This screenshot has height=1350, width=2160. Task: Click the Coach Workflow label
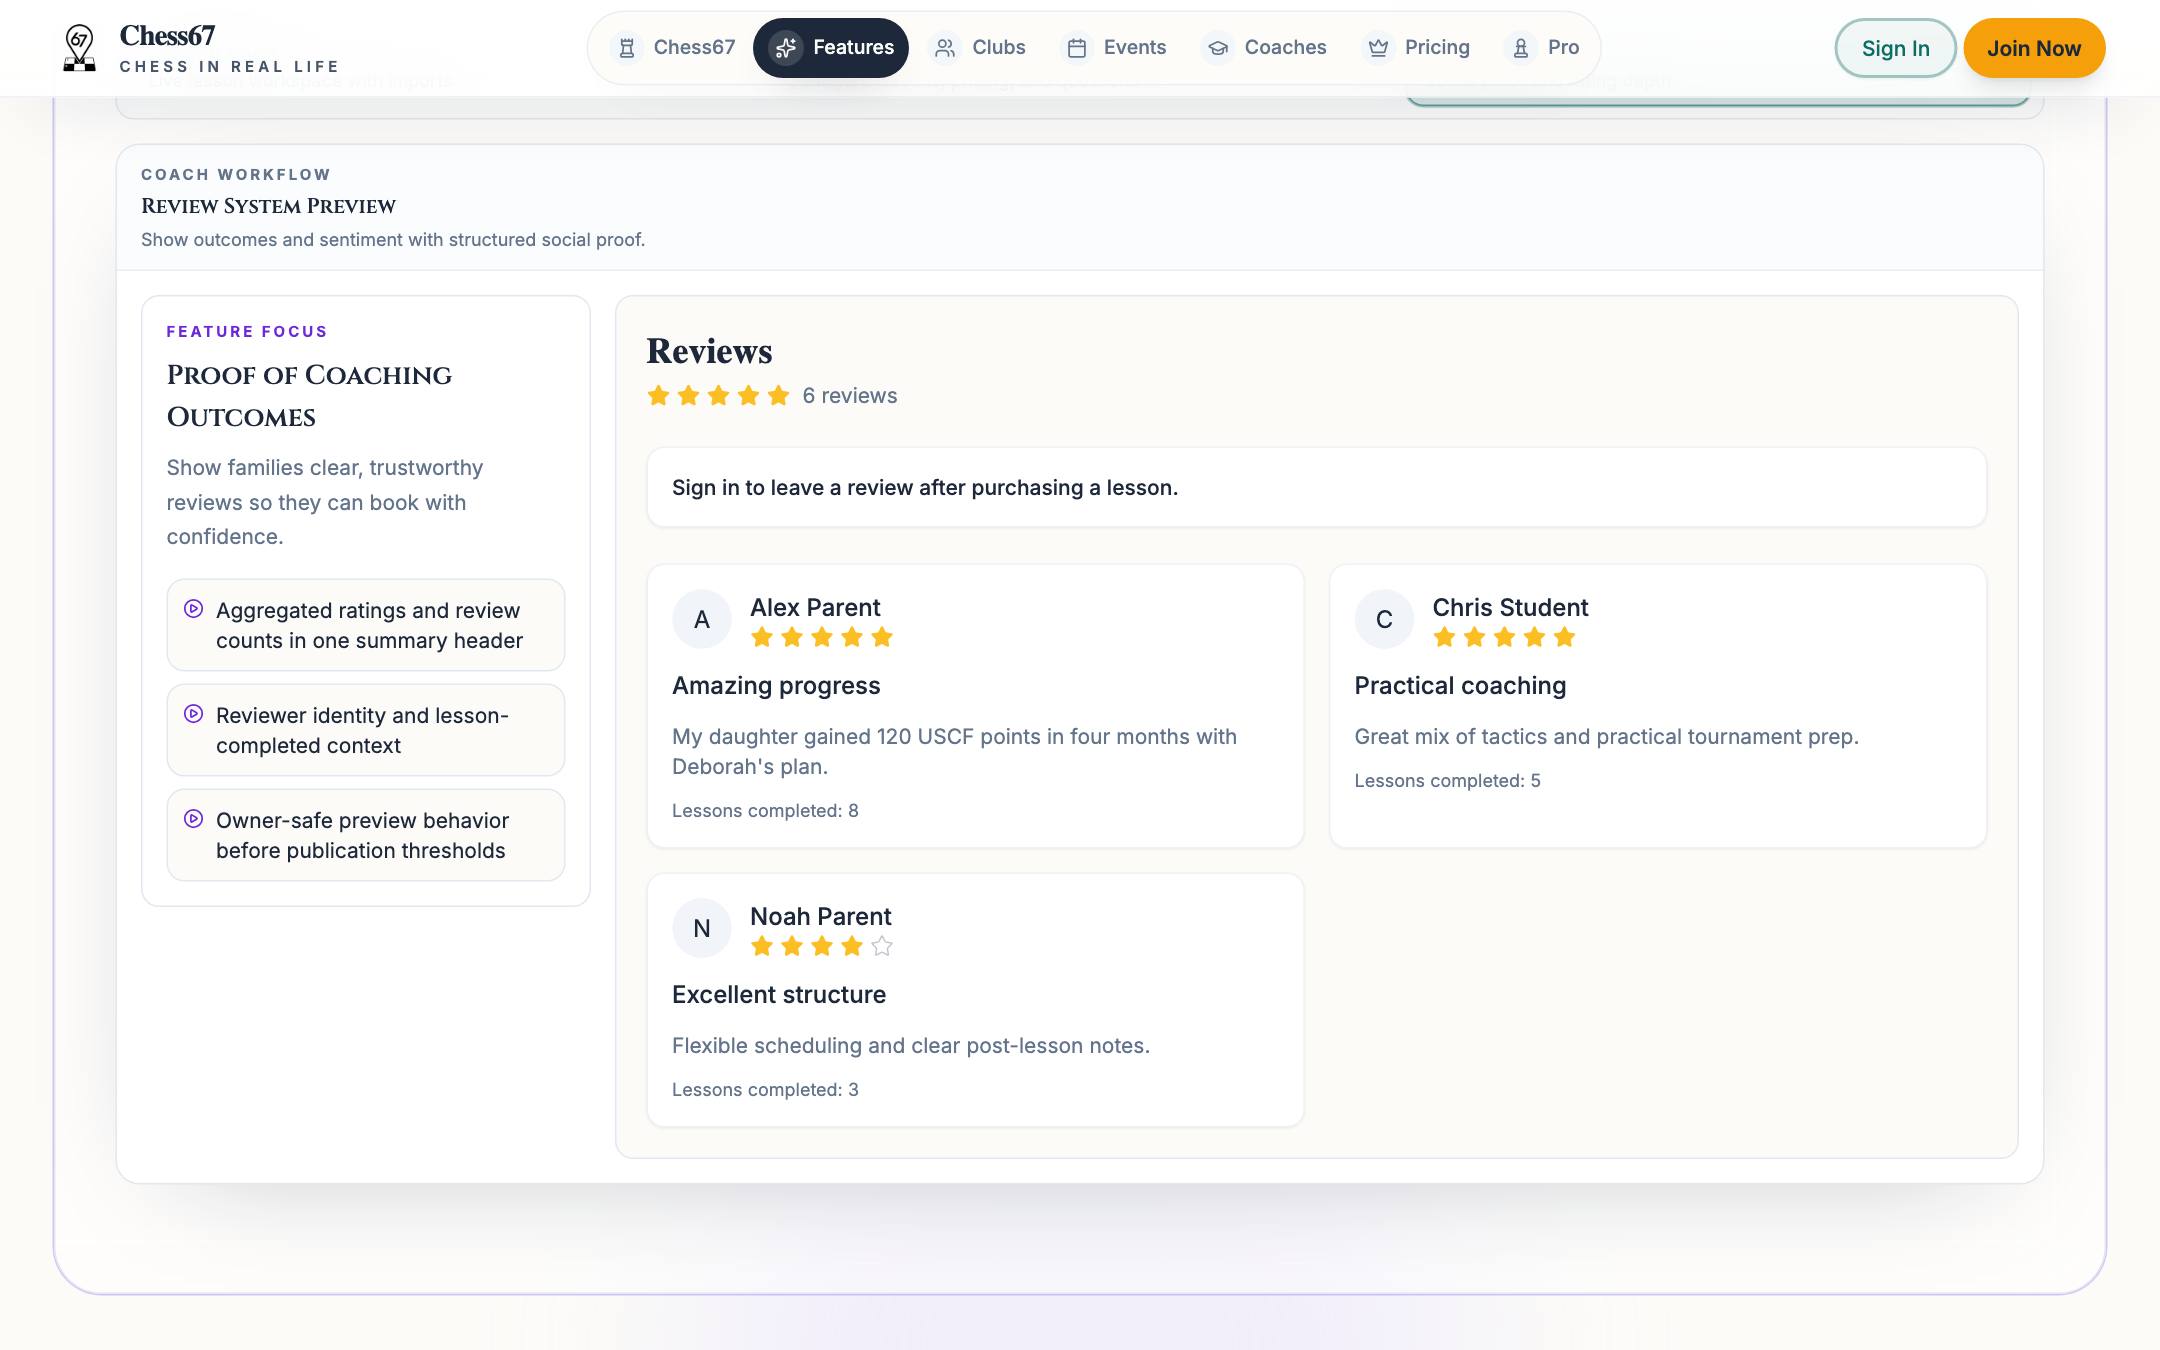pos(236,174)
